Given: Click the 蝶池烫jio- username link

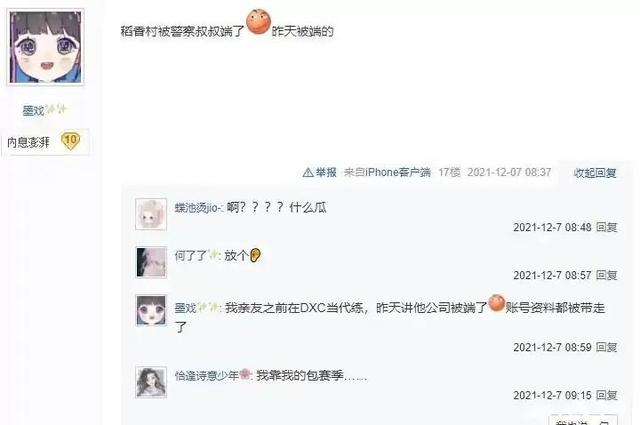Looking at the screenshot, I should pyautogui.click(x=198, y=208).
